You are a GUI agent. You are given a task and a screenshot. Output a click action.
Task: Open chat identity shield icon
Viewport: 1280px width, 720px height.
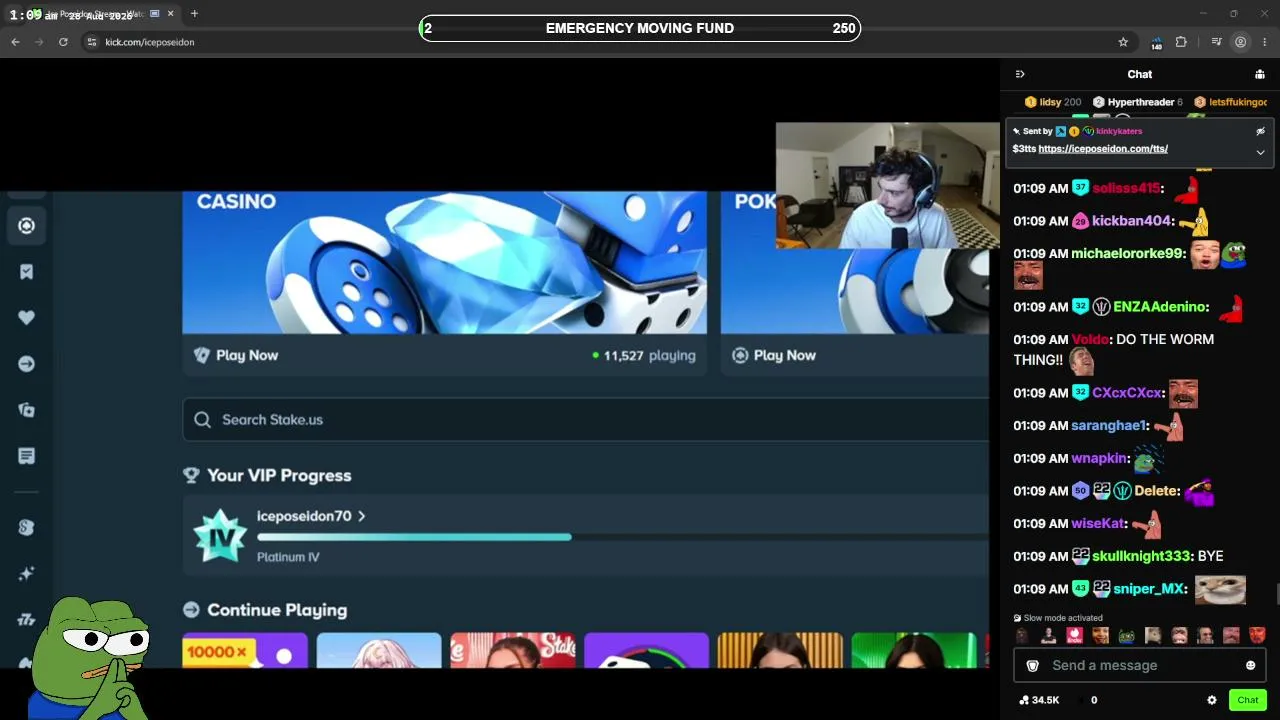point(1033,665)
